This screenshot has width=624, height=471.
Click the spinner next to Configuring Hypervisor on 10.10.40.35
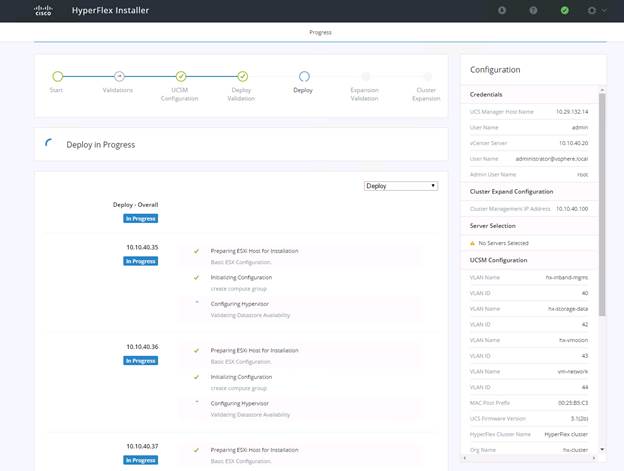197,303
